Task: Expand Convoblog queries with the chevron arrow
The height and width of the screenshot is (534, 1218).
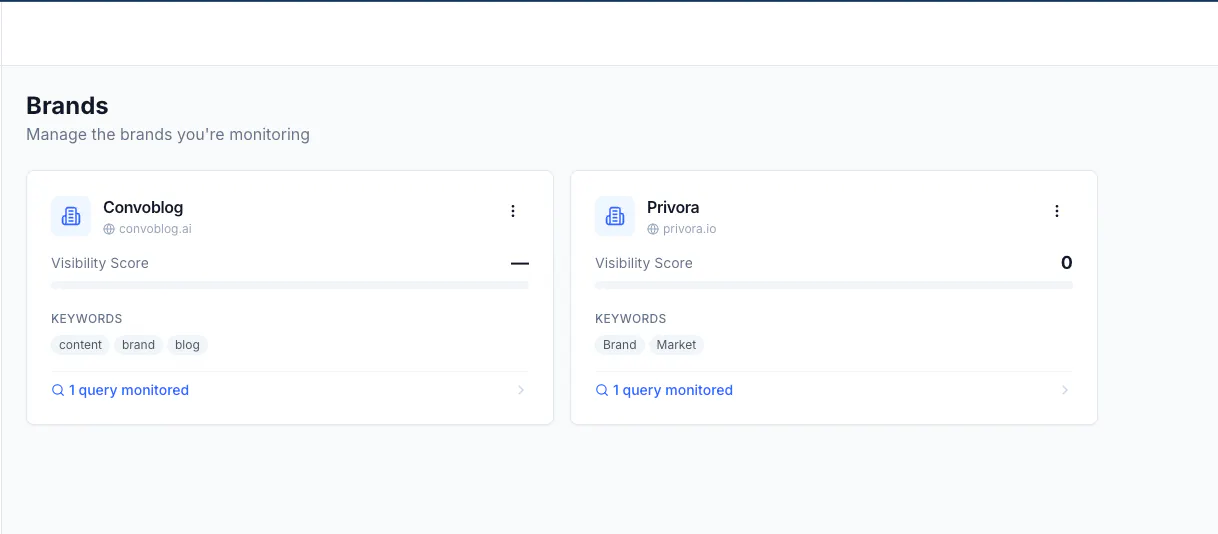Action: click(x=521, y=390)
